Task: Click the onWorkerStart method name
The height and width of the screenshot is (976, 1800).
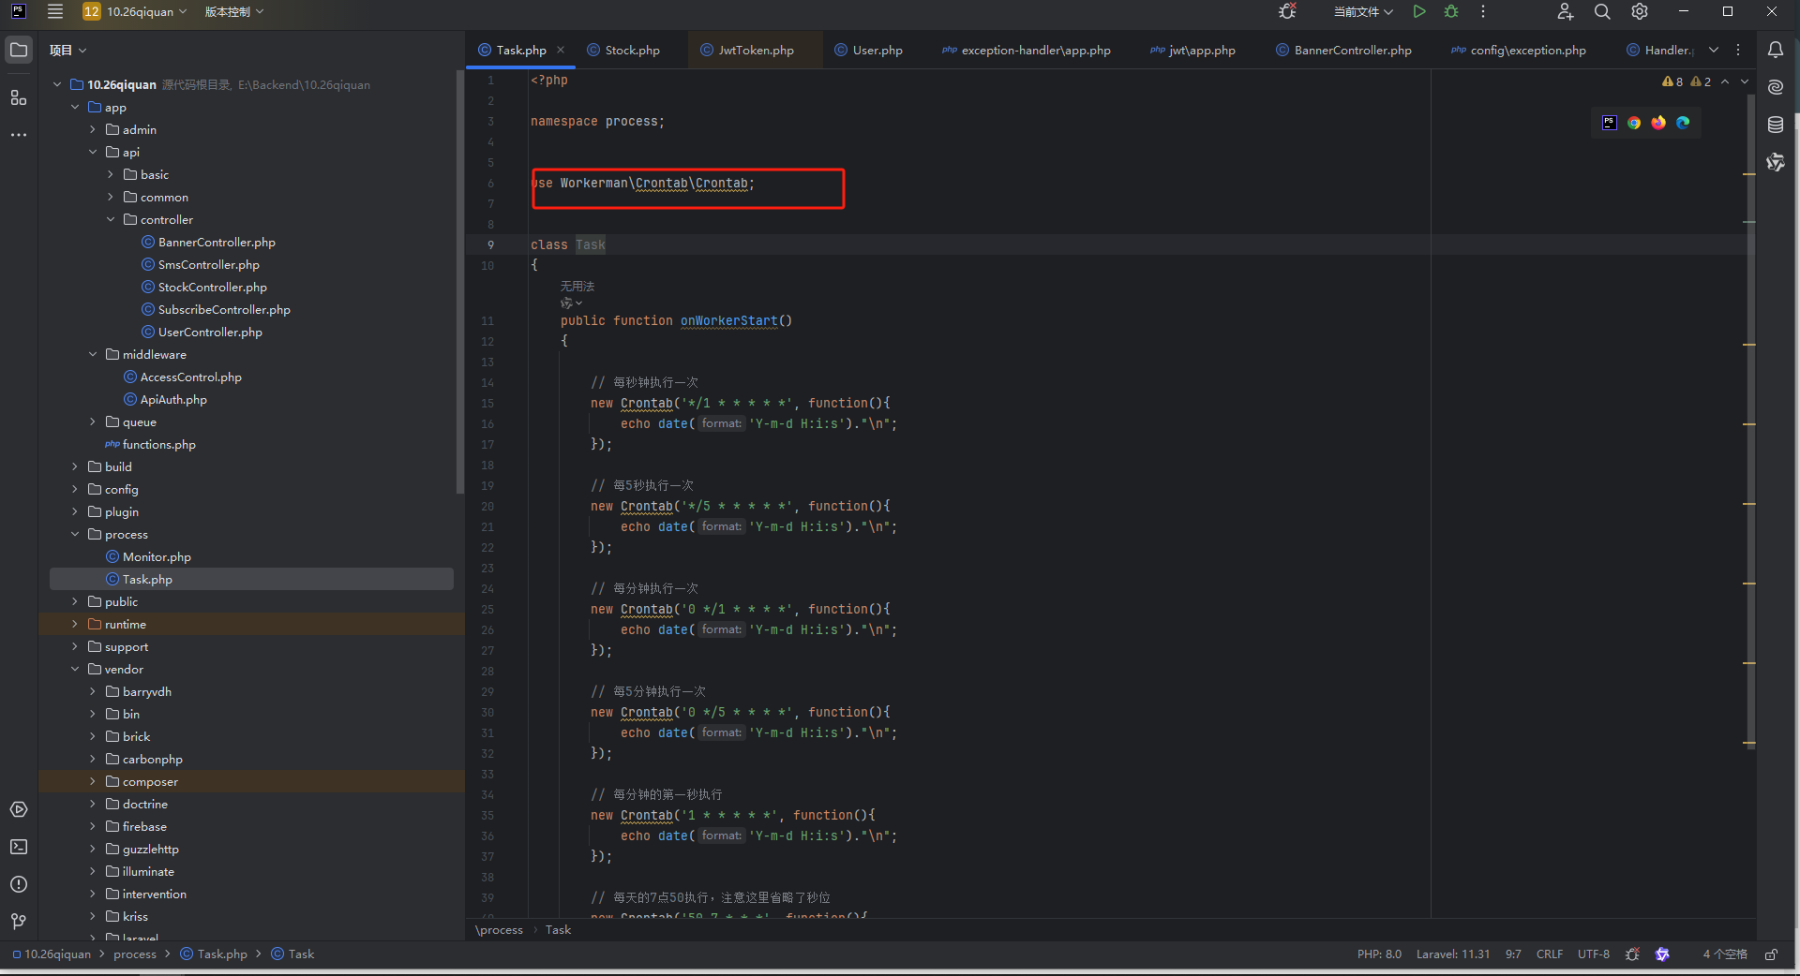Action: click(729, 321)
